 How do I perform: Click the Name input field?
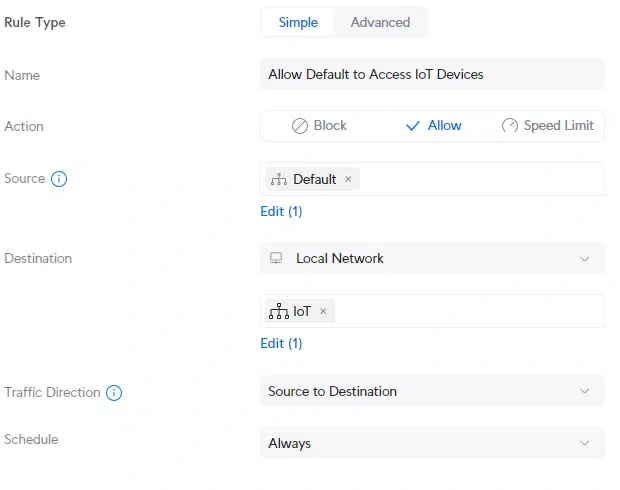[432, 74]
